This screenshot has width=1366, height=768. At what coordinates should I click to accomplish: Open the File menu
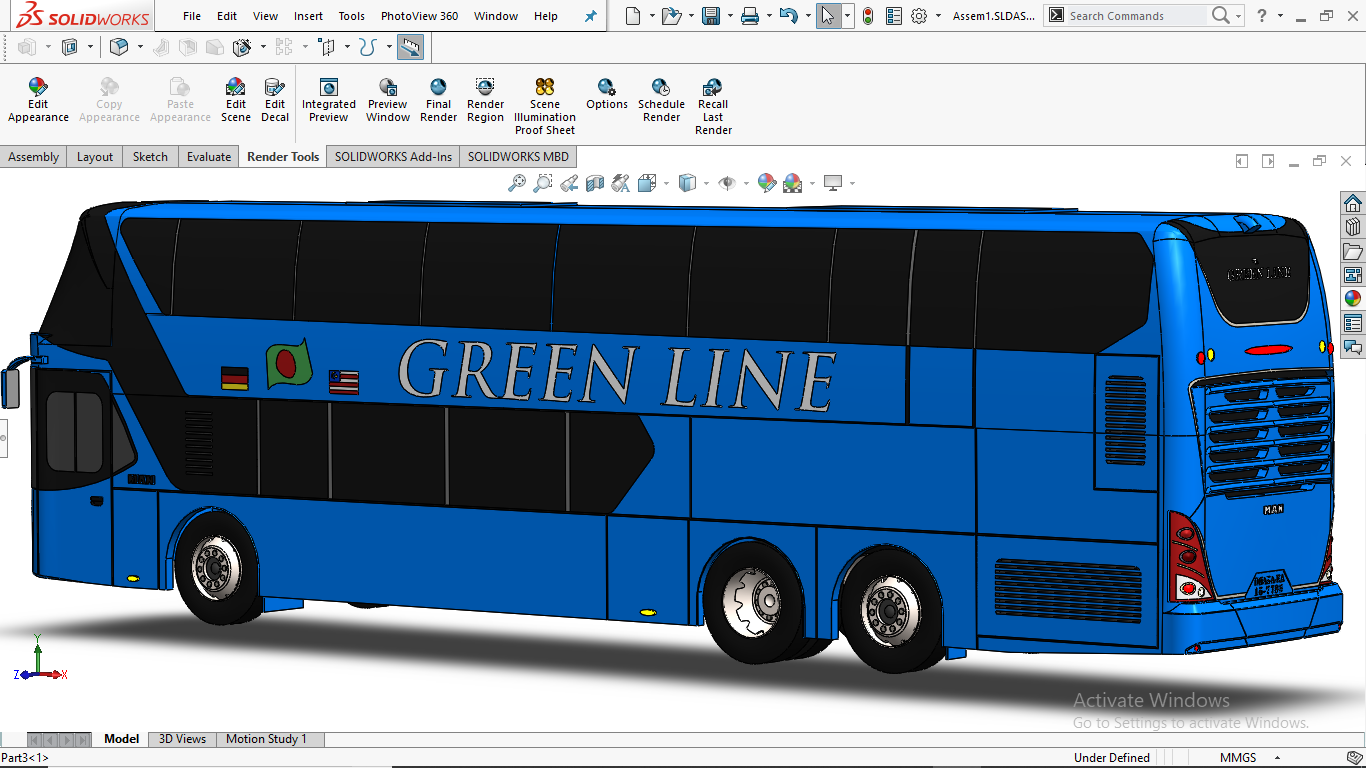coord(192,16)
